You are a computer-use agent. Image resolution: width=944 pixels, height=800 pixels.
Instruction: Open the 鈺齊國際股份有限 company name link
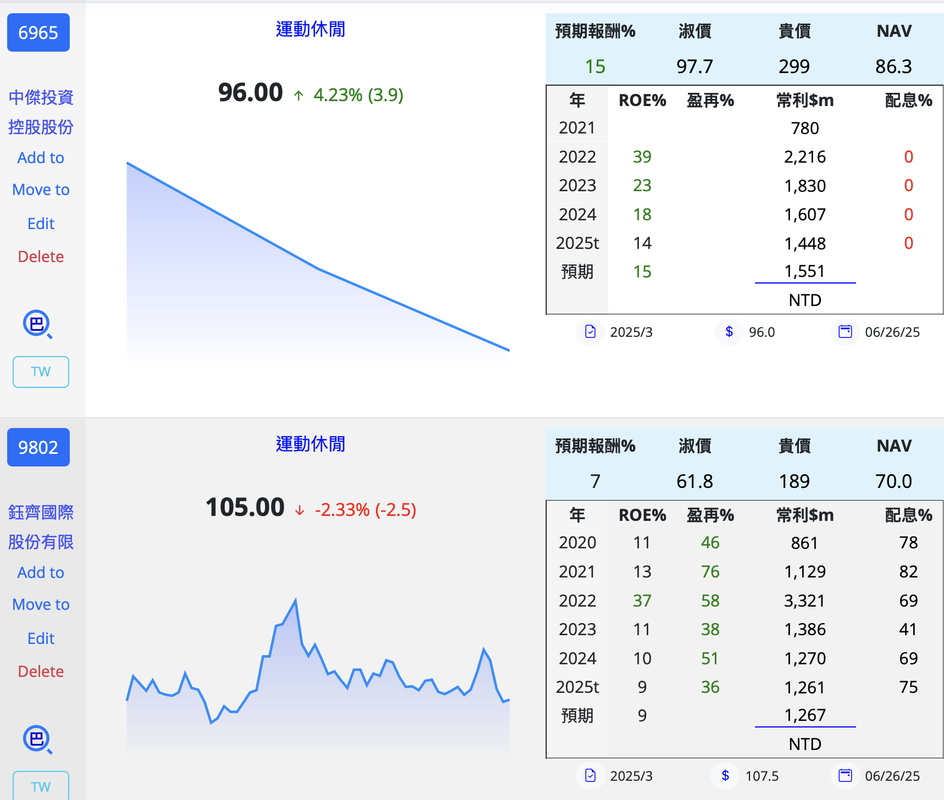pos(41,527)
